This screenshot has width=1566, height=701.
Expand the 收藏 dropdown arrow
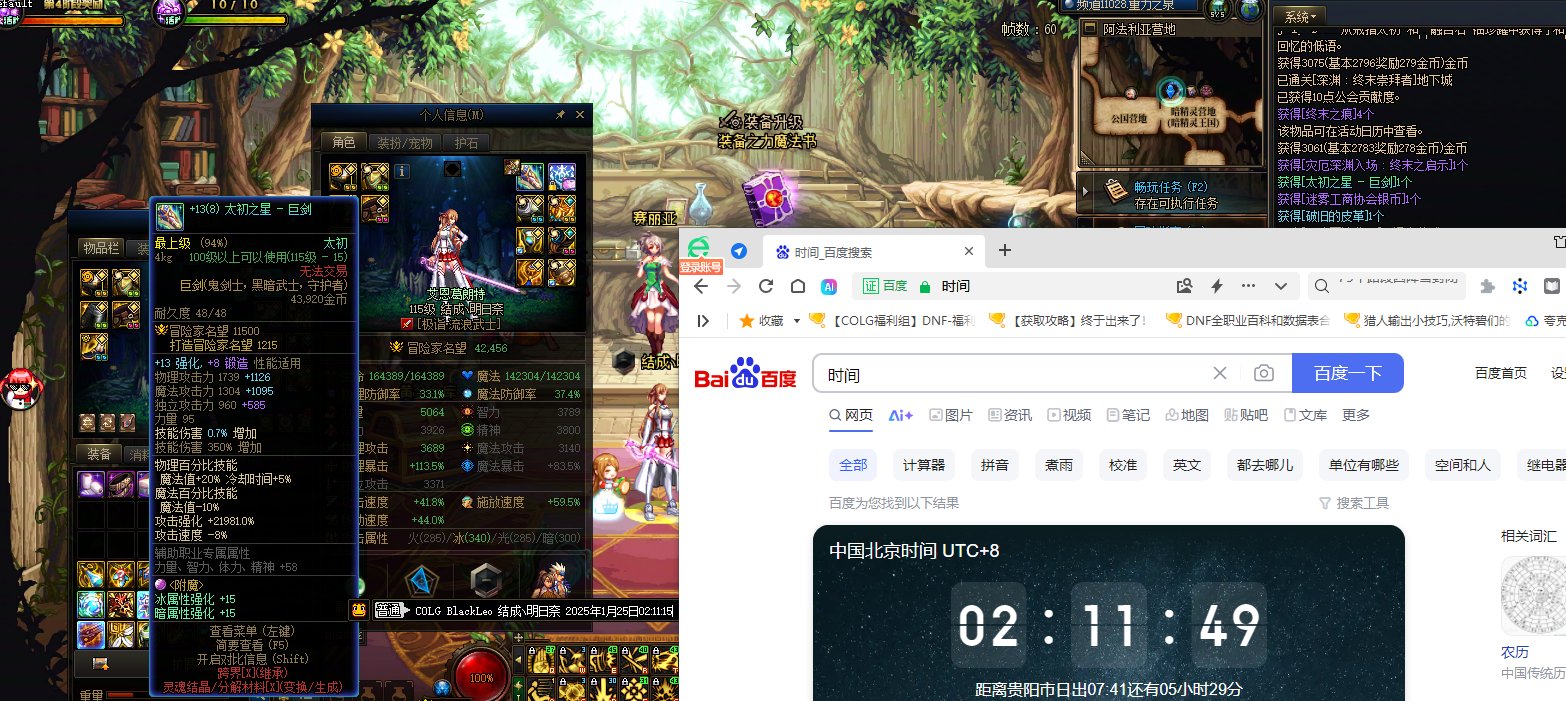click(x=797, y=321)
